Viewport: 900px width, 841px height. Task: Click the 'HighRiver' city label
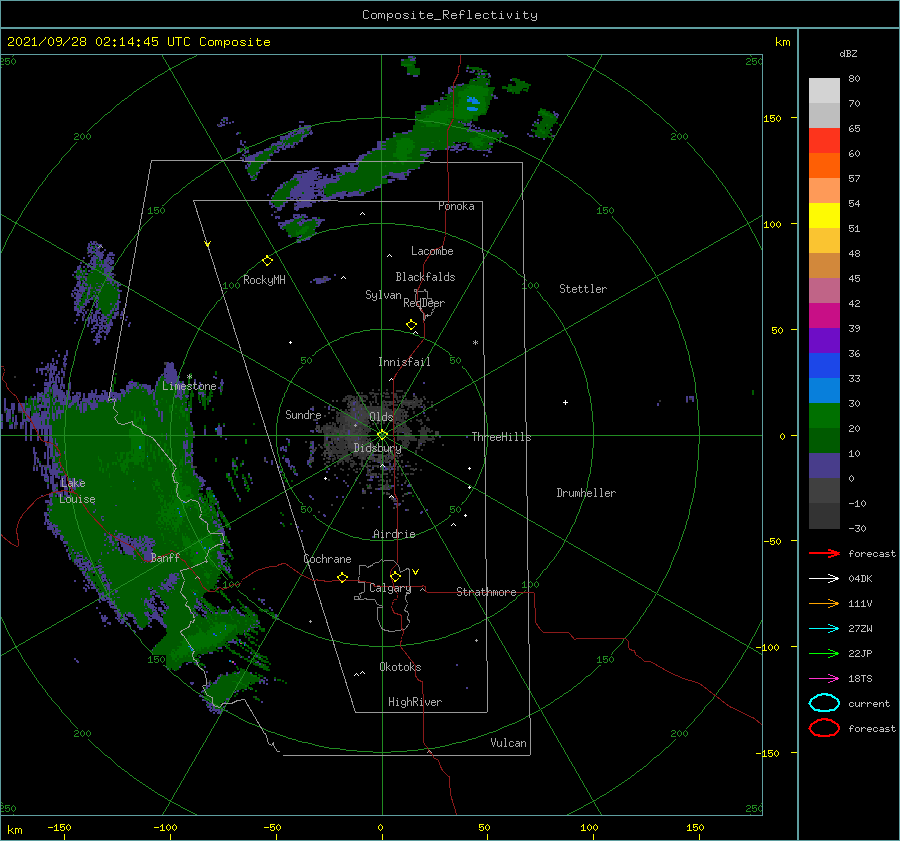(x=415, y=702)
